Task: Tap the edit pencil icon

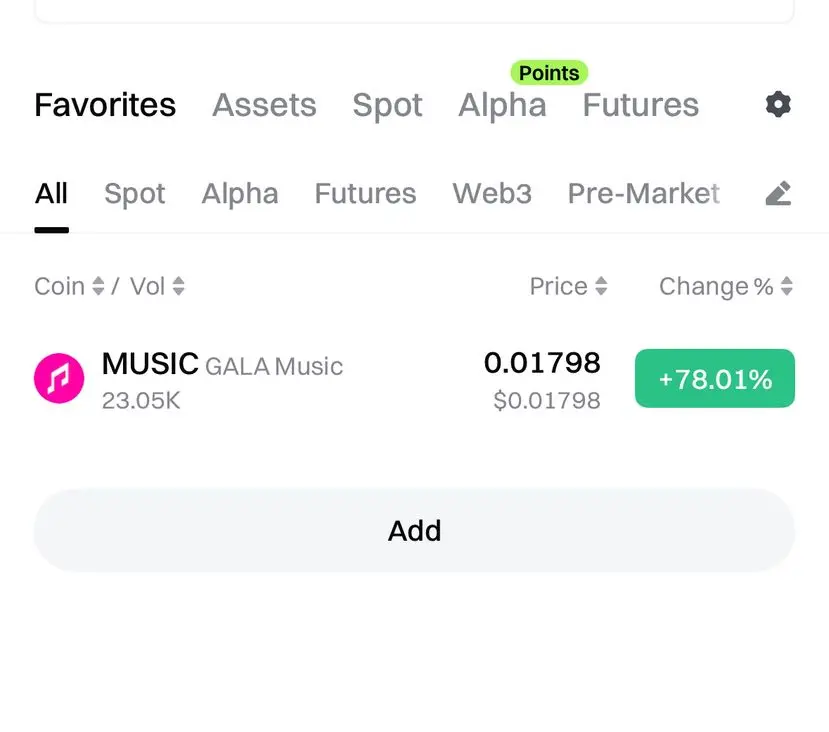Action: [x=778, y=193]
